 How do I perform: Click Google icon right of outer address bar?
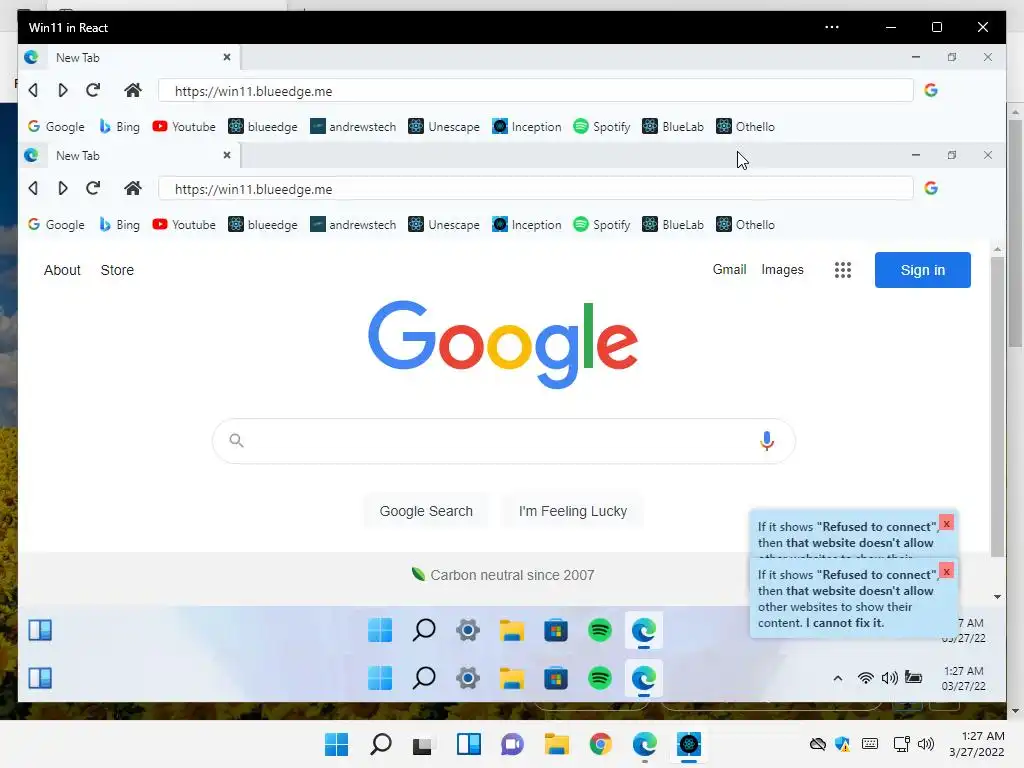[931, 90]
